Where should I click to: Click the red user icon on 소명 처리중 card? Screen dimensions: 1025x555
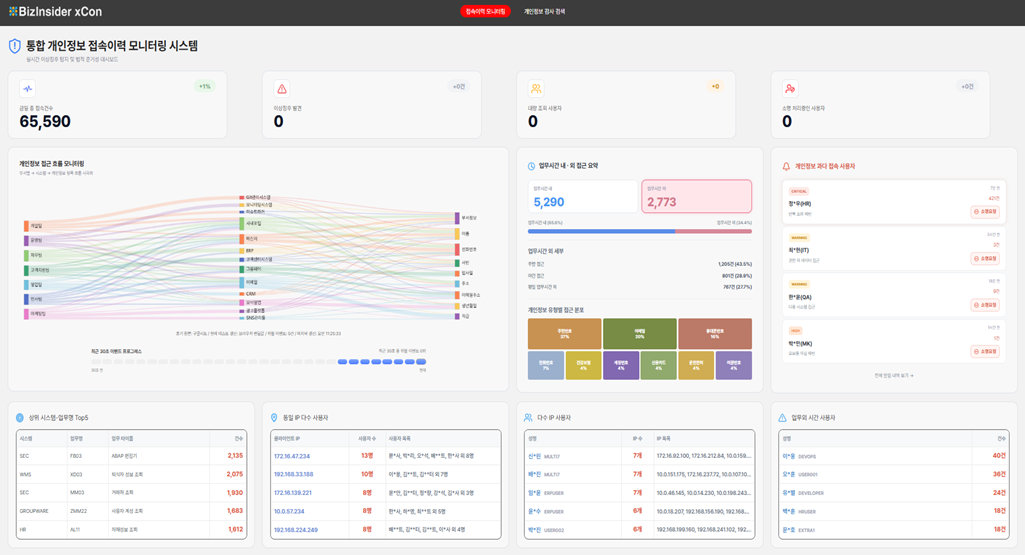[790, 88]
